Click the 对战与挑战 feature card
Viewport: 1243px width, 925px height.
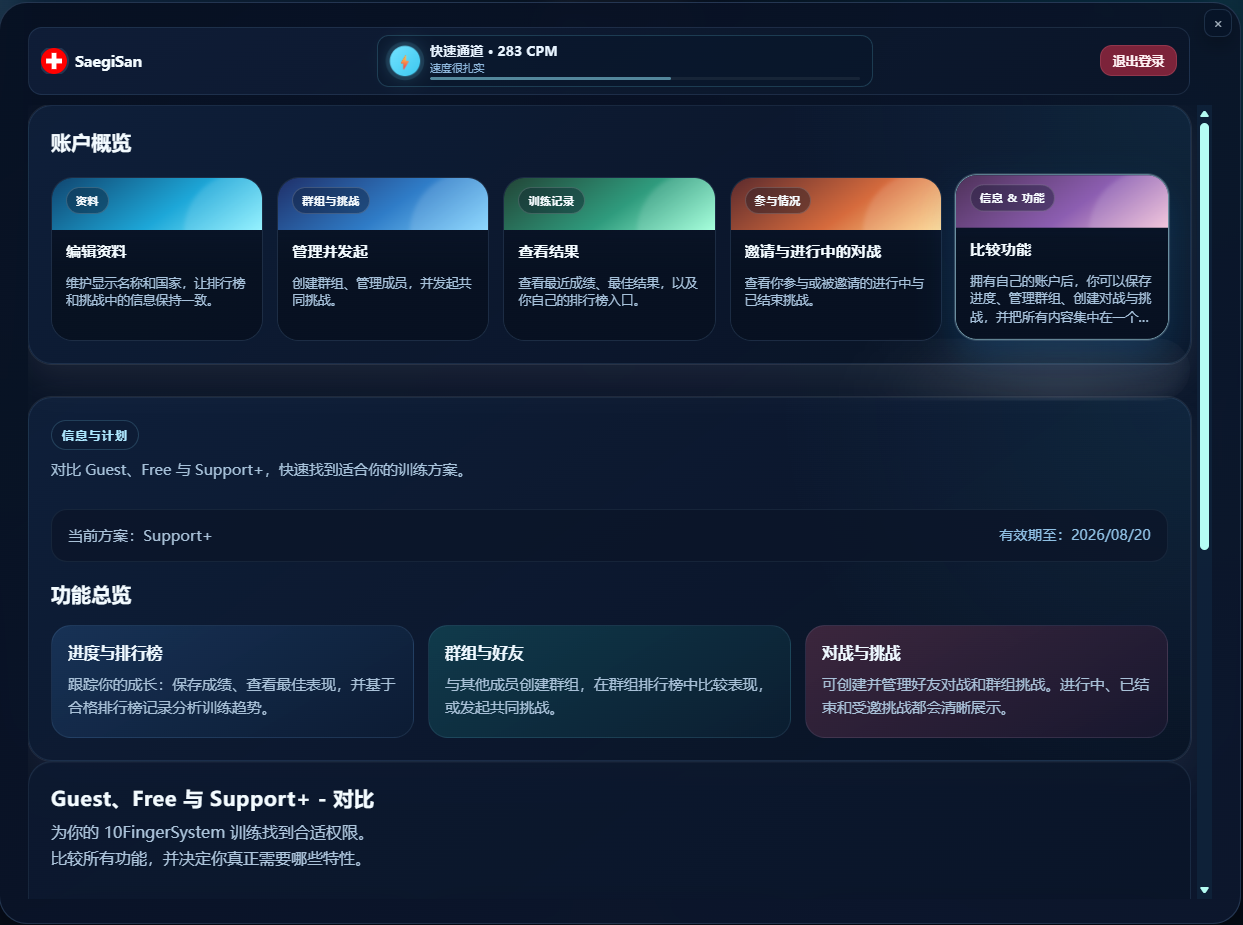tap(986, 681)
